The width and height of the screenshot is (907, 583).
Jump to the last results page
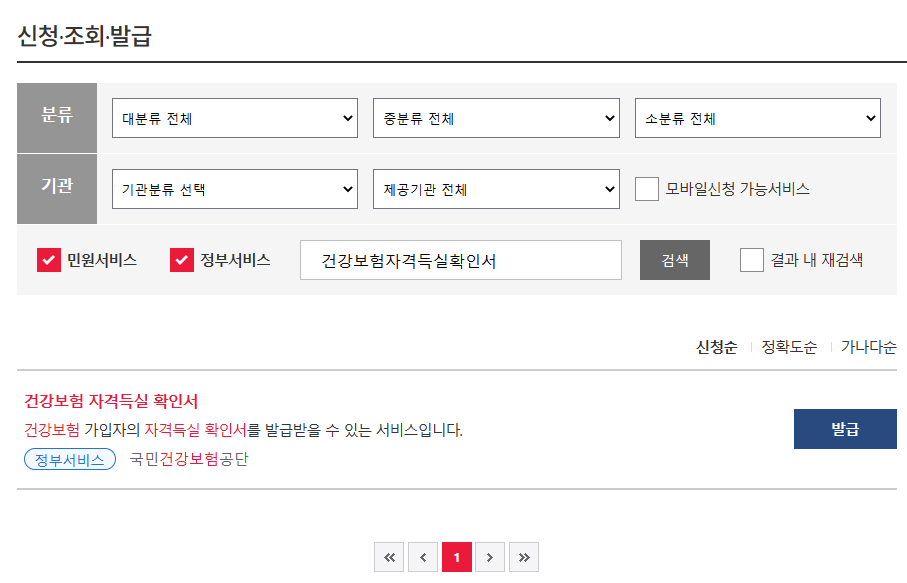pos(523,557)
